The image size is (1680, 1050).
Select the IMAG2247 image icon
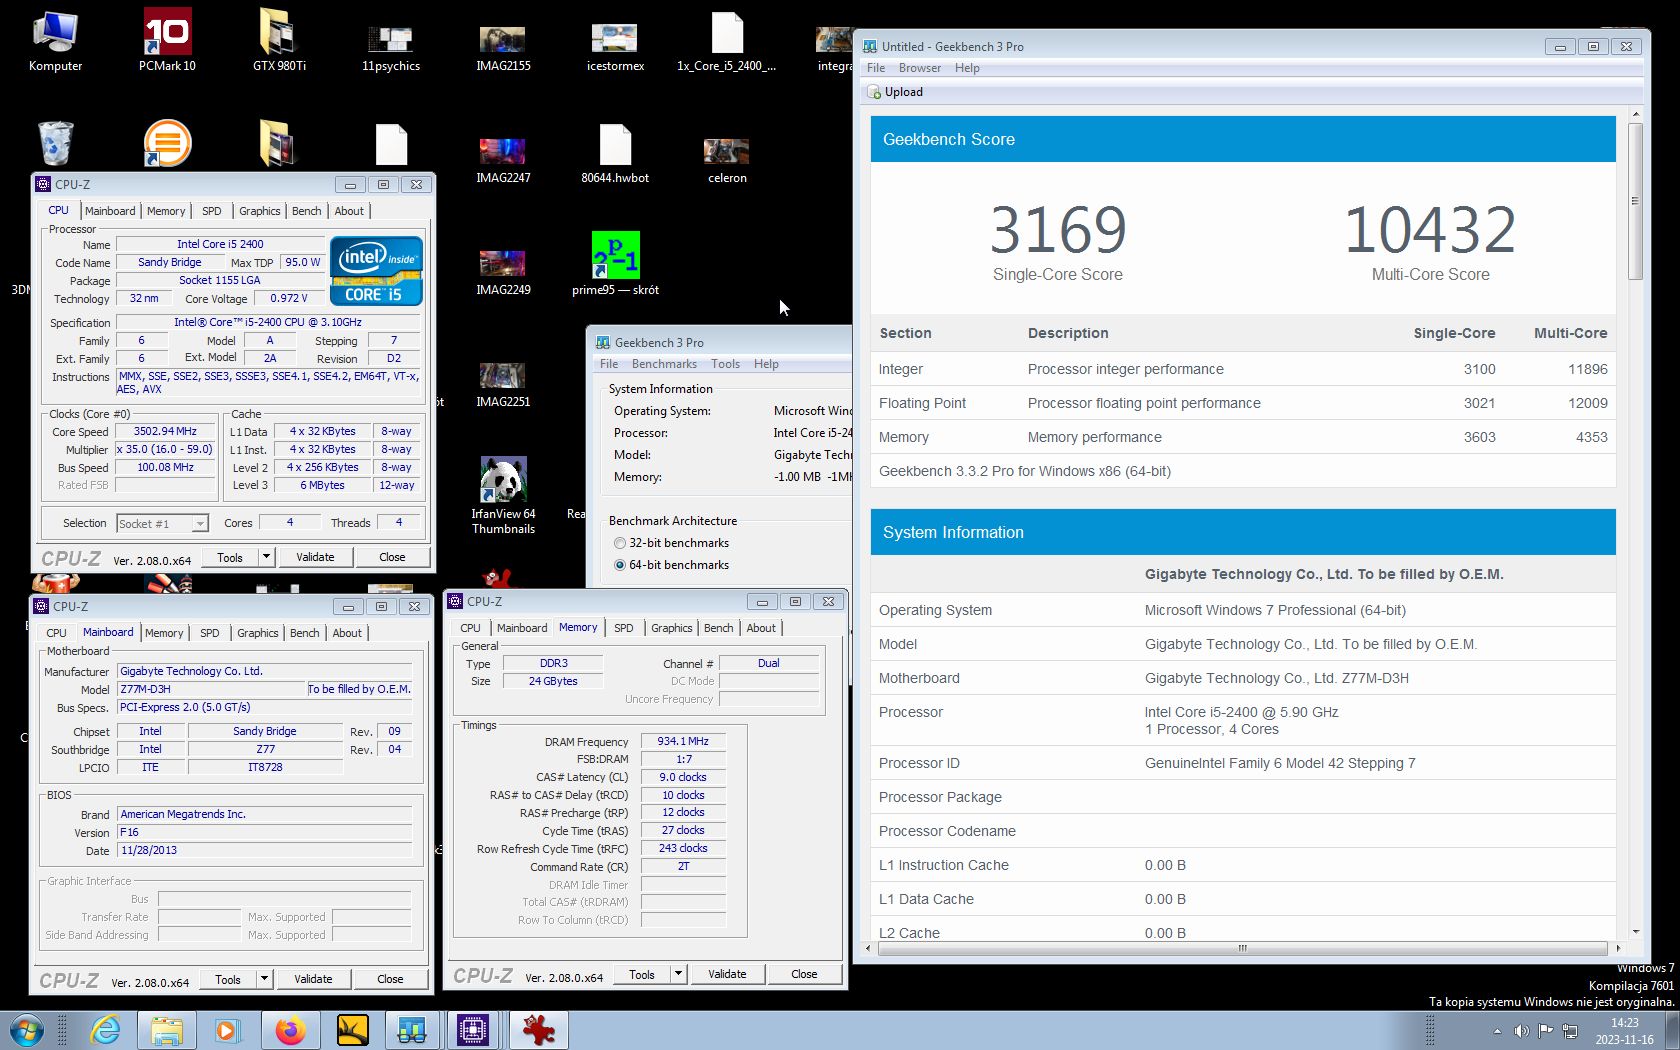[503, 160]
